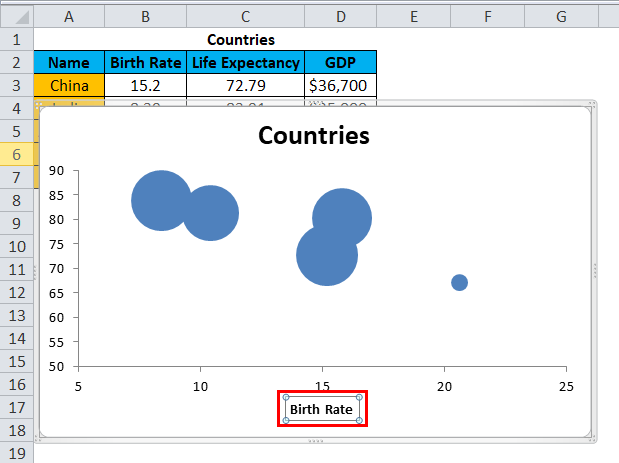The height and width of the screenshot is (463, 619).
Task: Select row 18 header
Action: [17, 431]
